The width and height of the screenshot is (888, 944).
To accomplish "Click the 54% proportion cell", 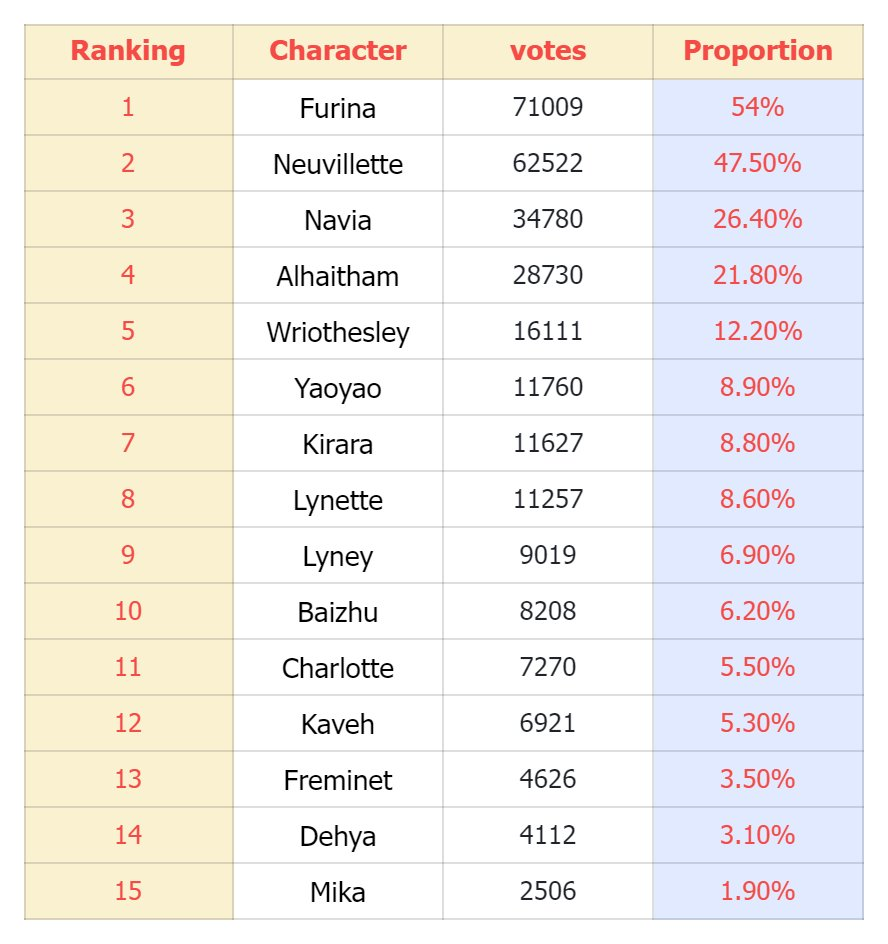I will click(x=758, y=107).
